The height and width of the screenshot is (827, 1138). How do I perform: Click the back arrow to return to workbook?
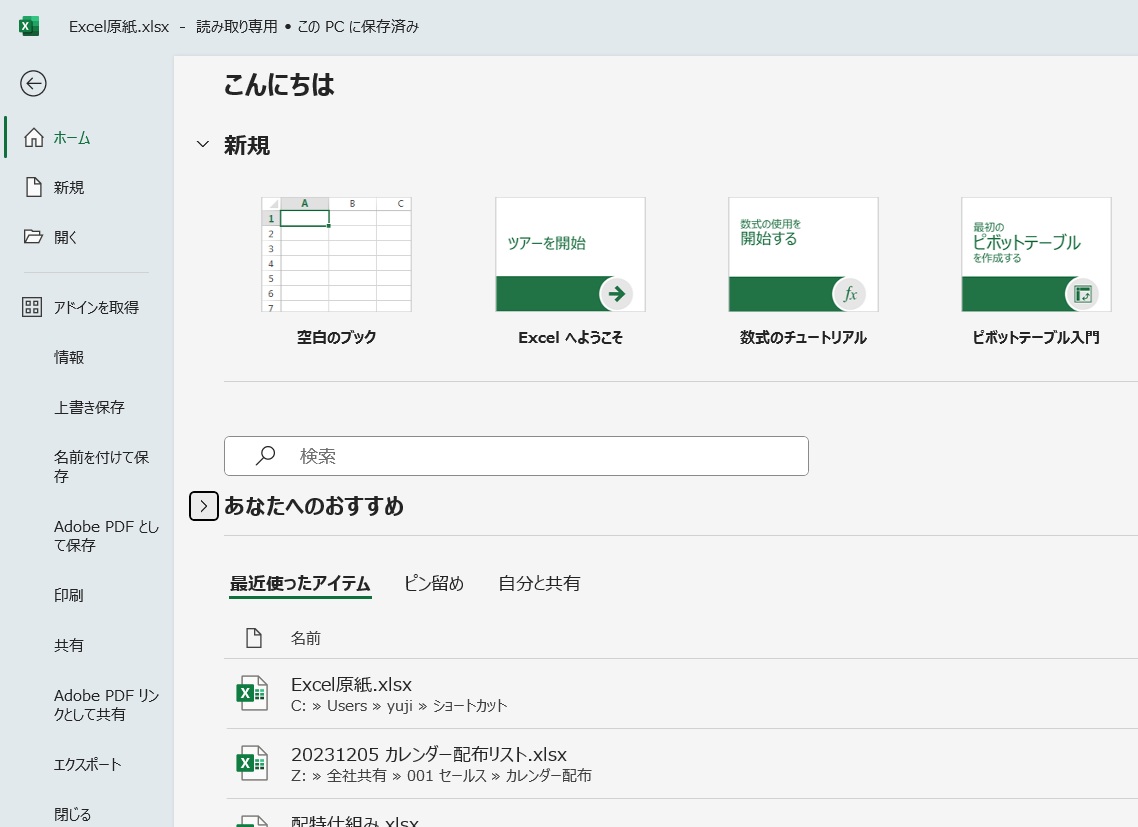33,83
